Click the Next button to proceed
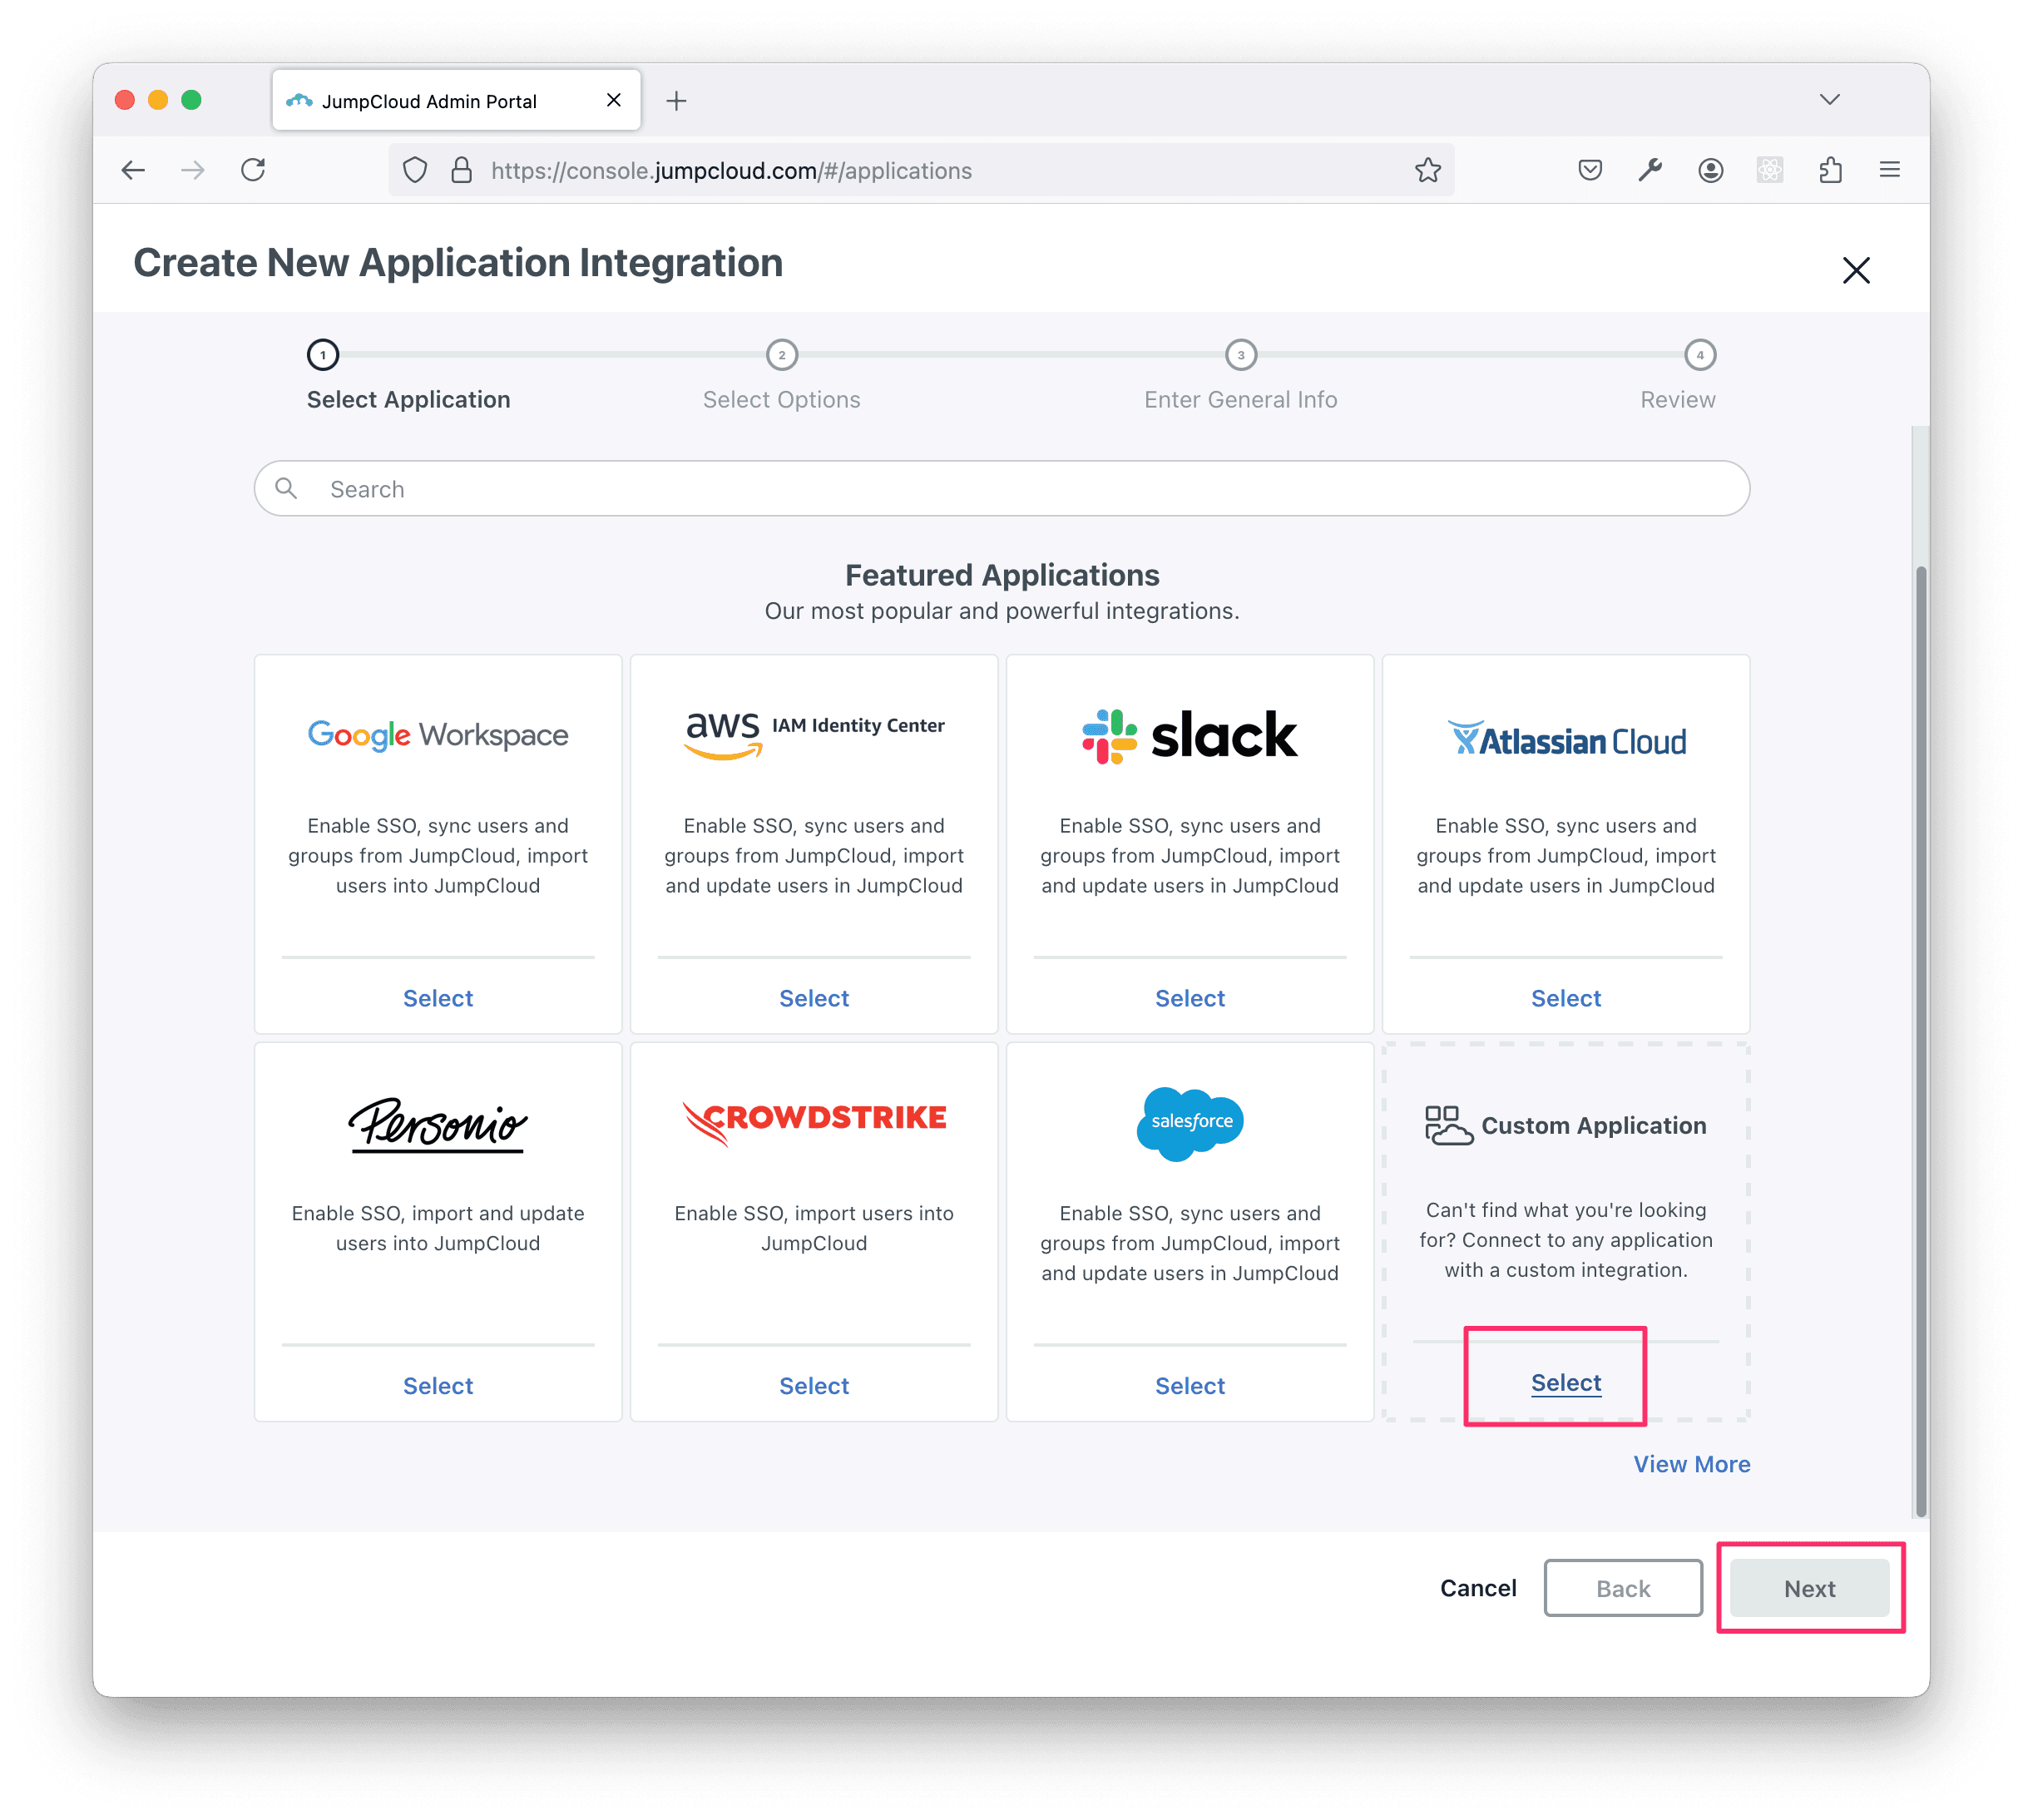 (1808, 1588)
